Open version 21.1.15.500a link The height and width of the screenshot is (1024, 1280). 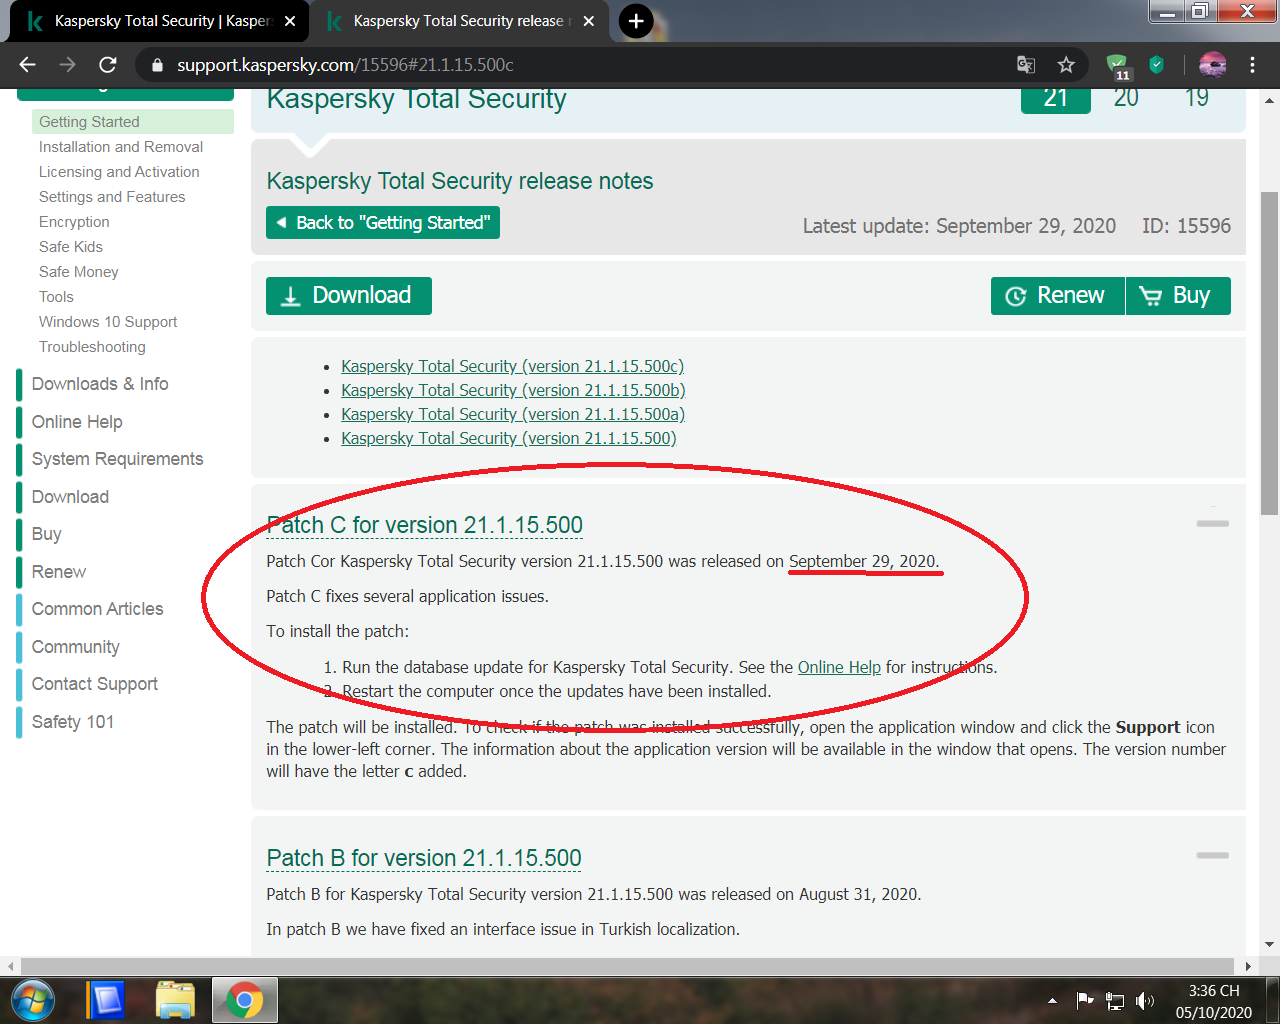(513, 414)
